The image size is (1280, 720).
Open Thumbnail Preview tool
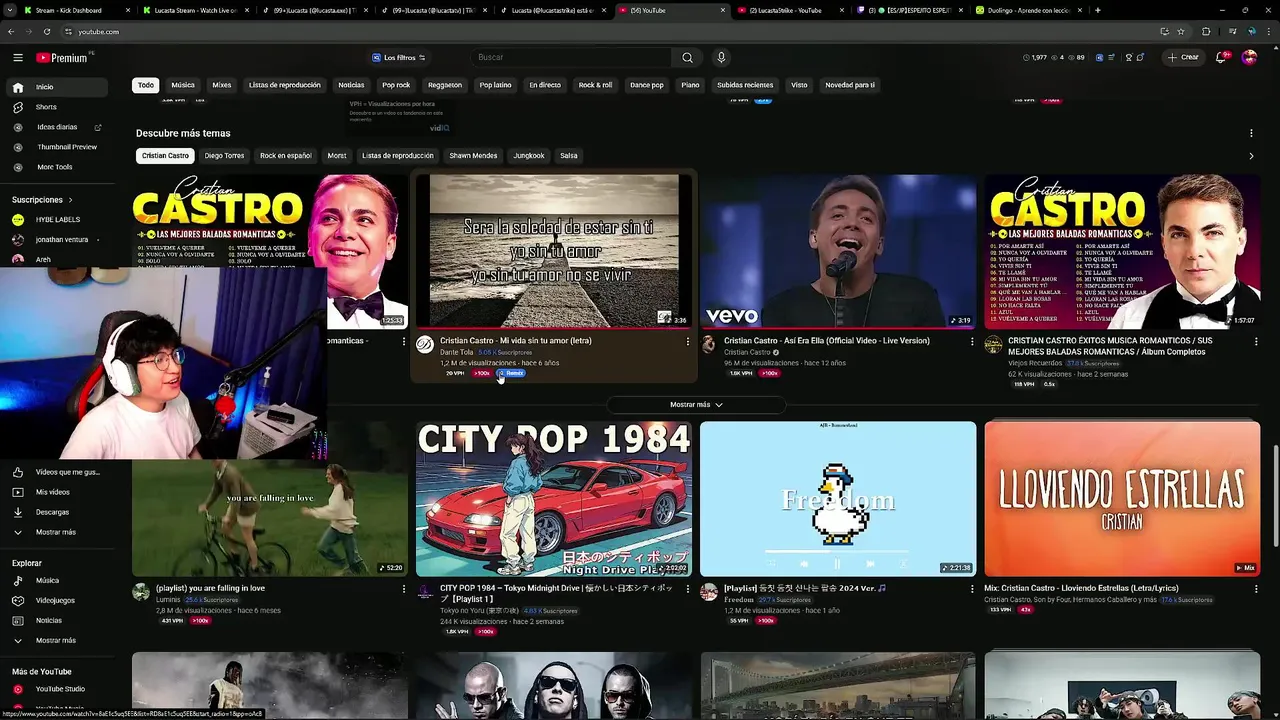[67, 147]
